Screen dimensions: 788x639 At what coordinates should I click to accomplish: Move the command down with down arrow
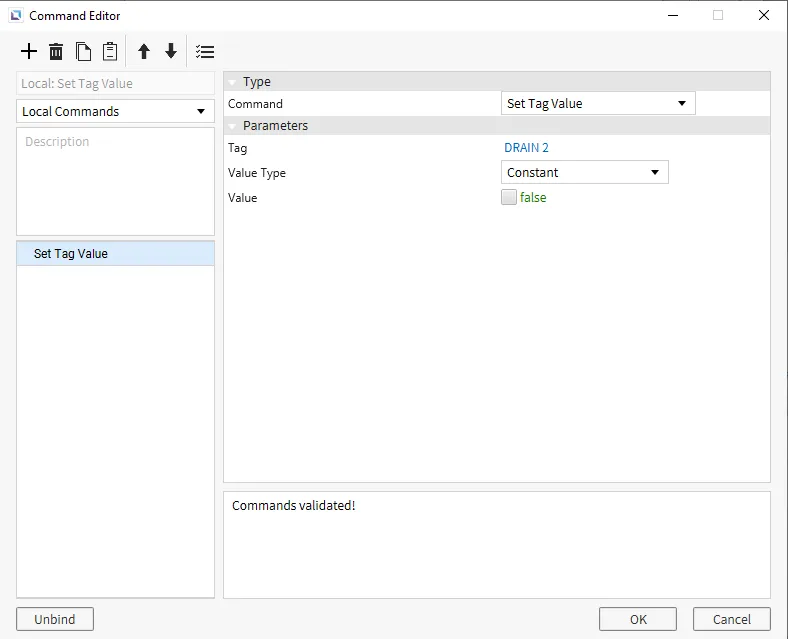click(171, 52)
